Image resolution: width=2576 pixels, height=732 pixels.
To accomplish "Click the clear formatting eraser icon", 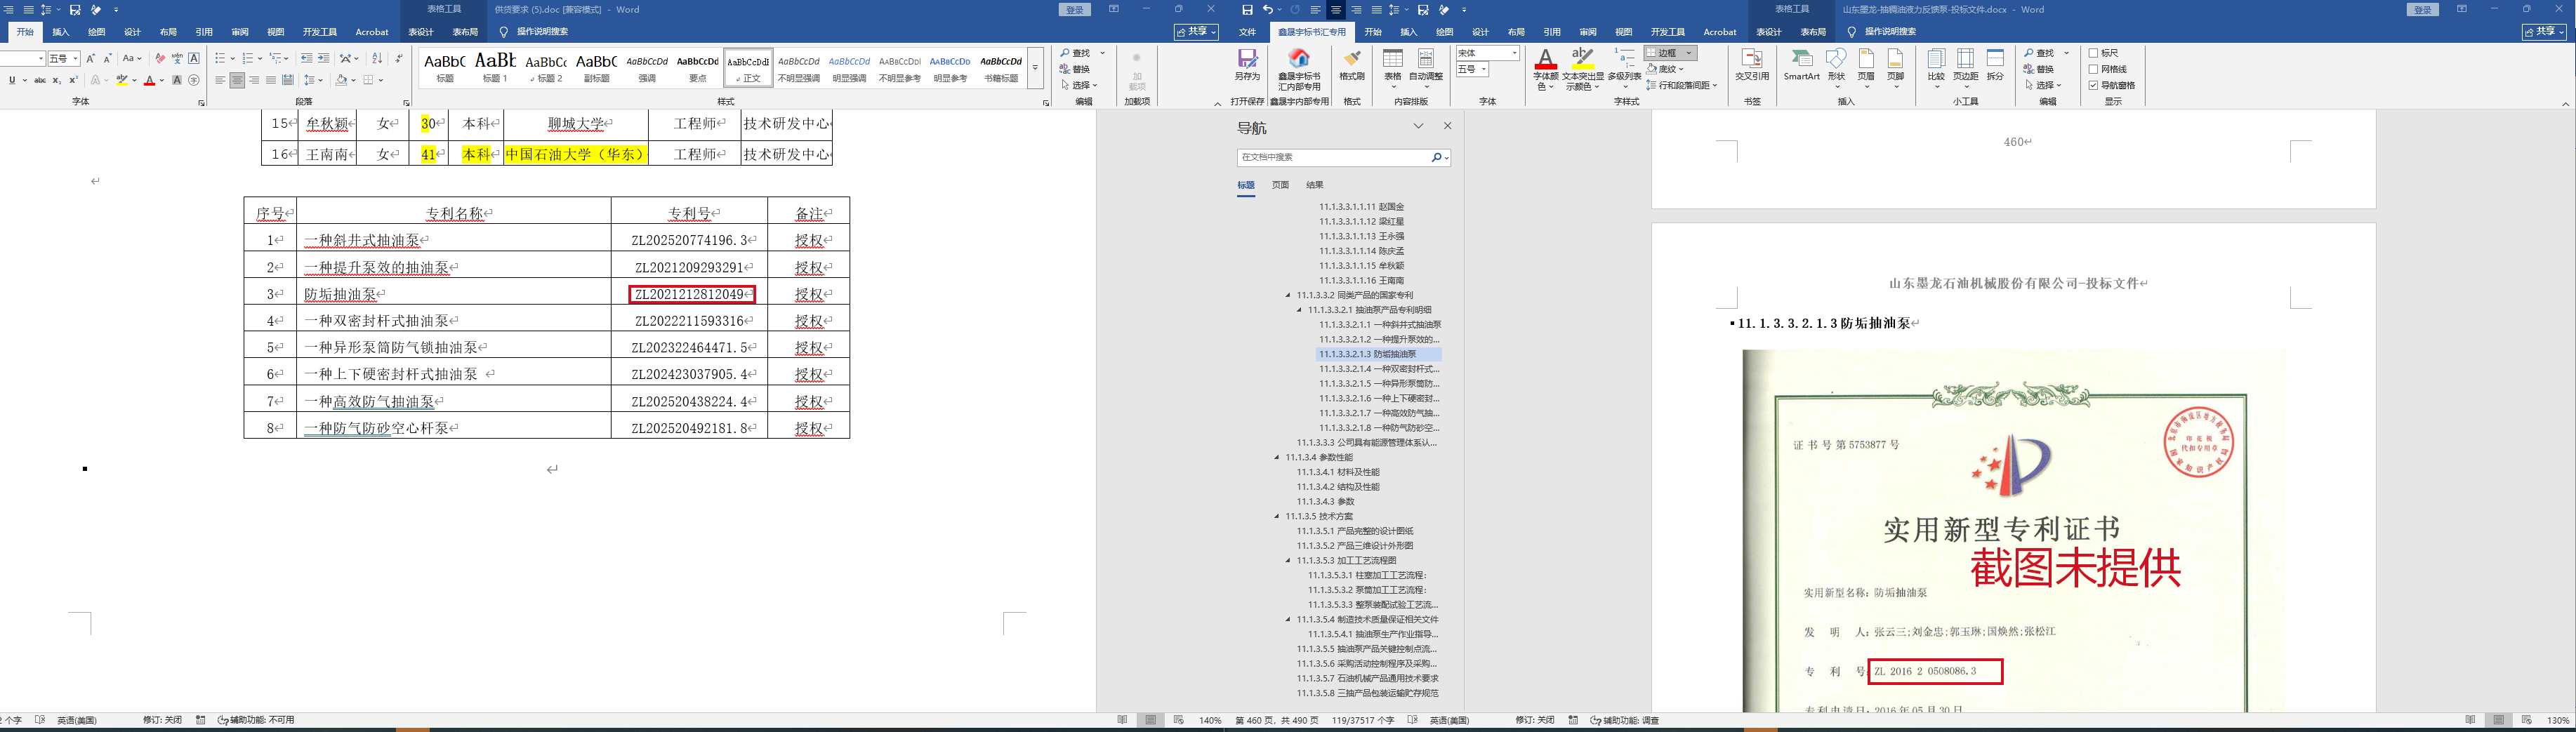I will point(160,58).
